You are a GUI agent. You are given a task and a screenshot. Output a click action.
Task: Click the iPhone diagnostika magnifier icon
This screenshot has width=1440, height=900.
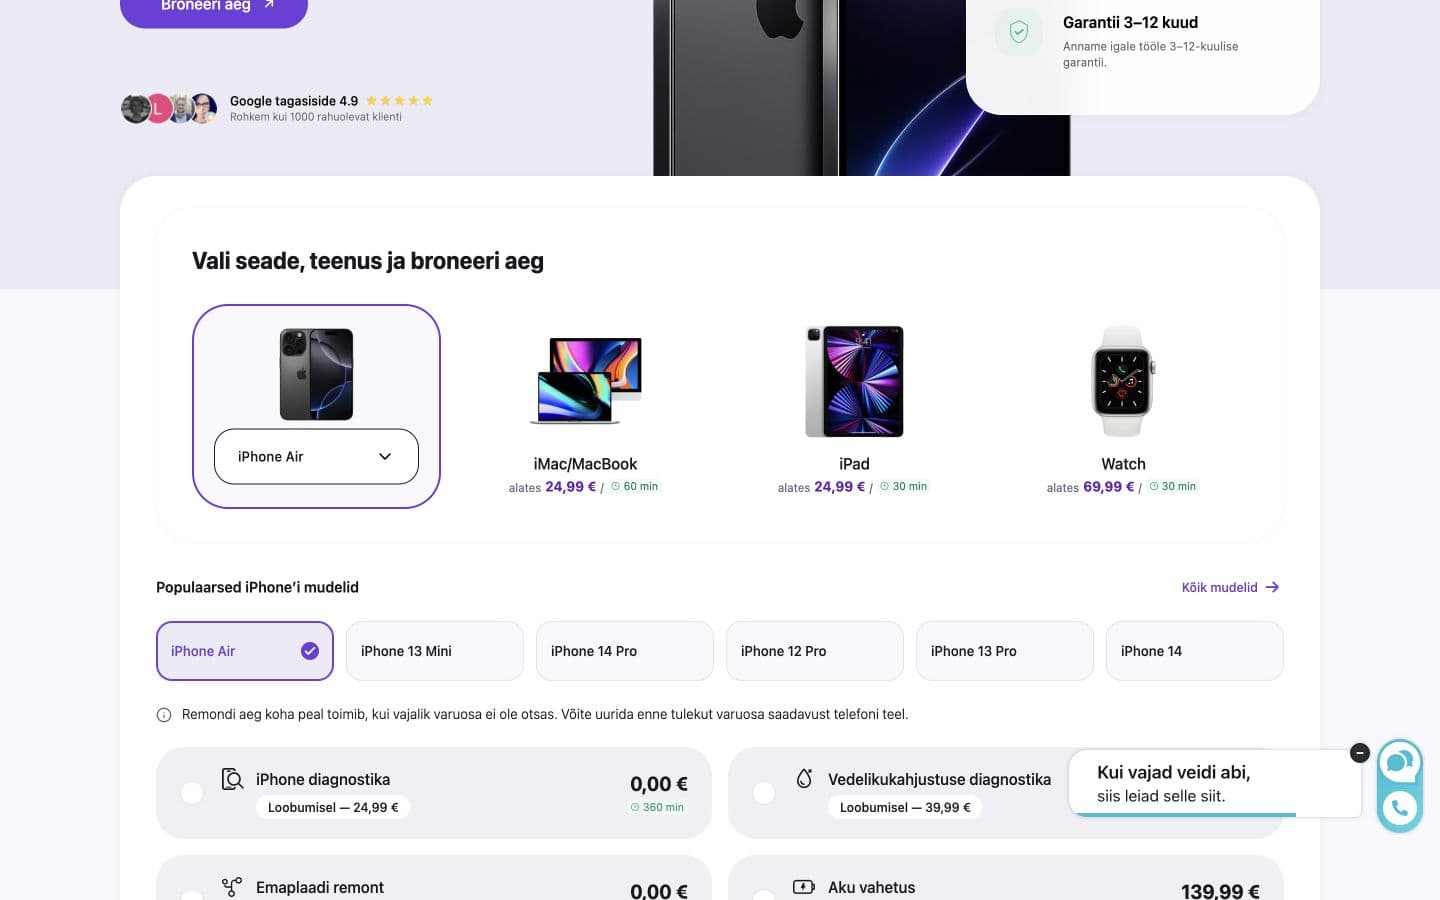coord(232,779)
